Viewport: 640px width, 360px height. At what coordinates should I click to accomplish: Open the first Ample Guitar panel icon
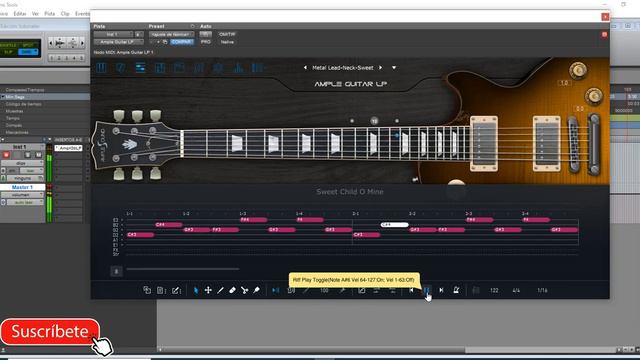(101, 68)
